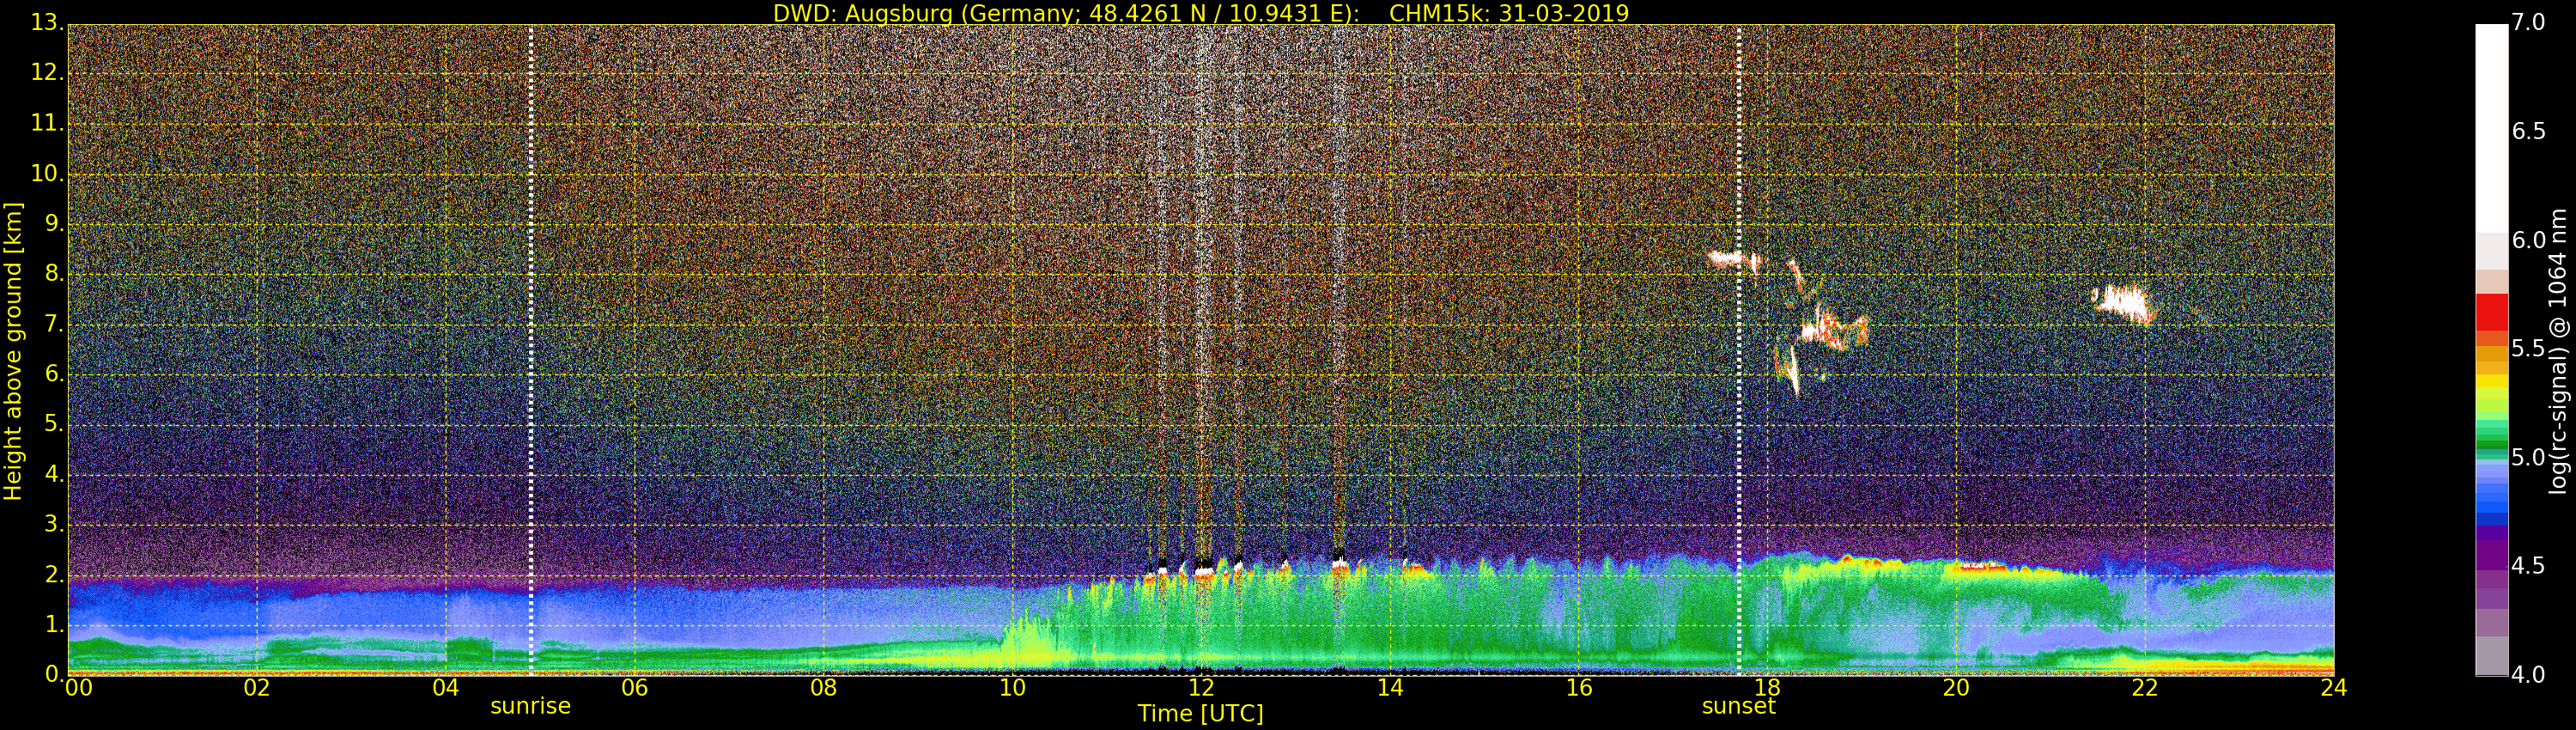Click the '6.5' colorbar tick label
Screen dimensions: 2576x730
pyautogui.click(x=2529, y=131)
